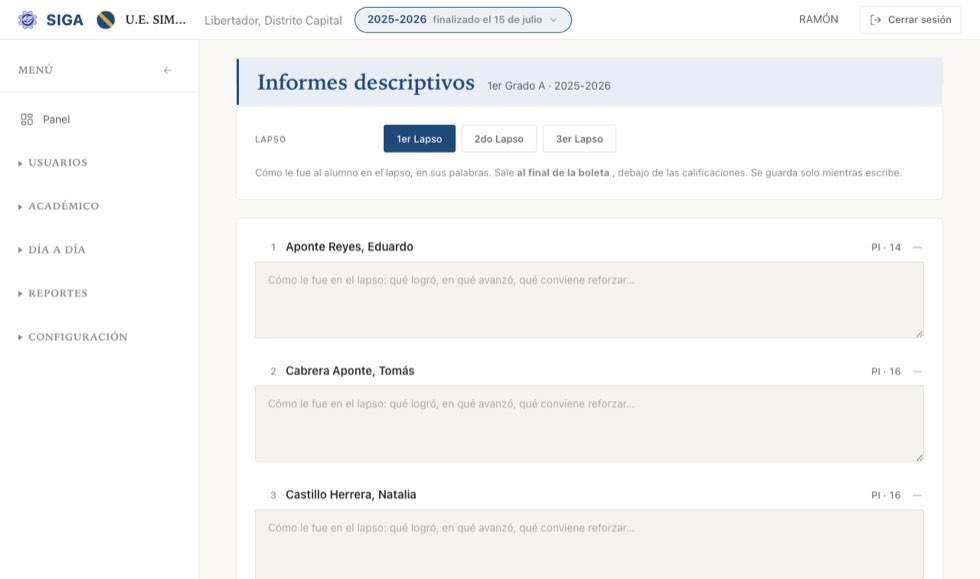The width and height of the screenshot is (980, 579).
Task: Click the PI · 14 label
Action: (886, 248)
